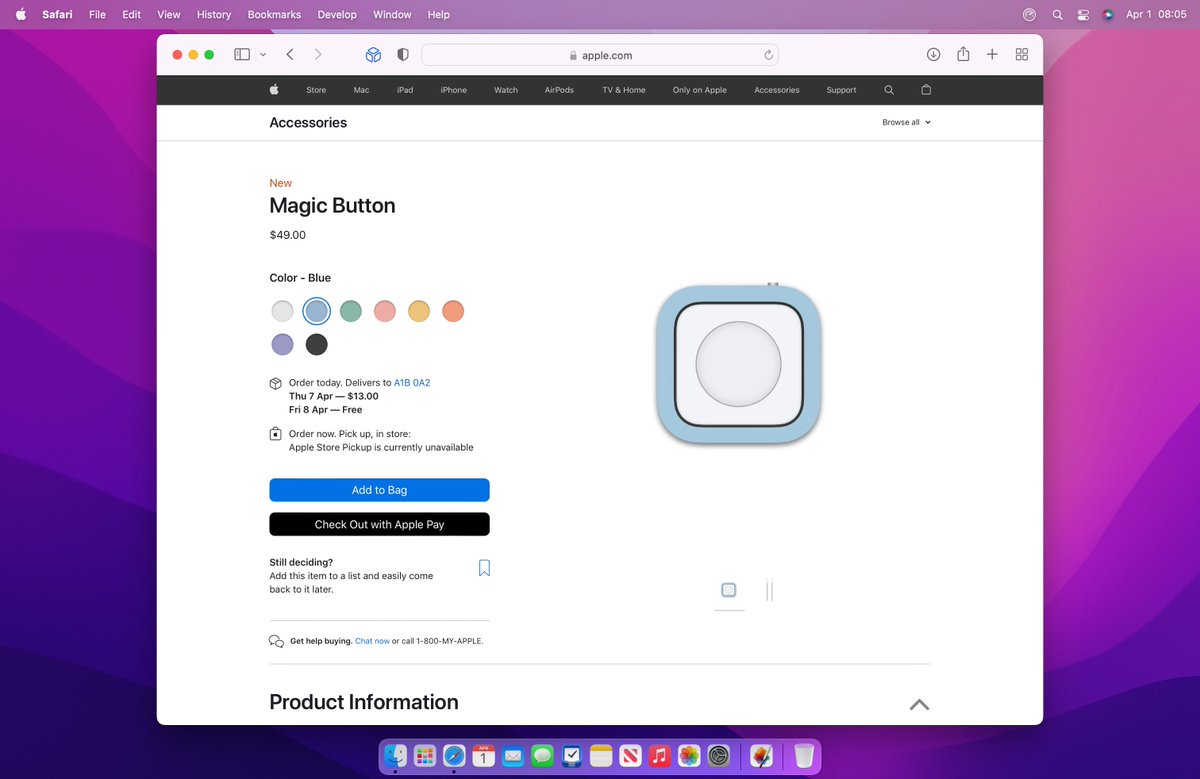Click the chat bubbles help icon

pyautogui.click(x=277, y=641)
